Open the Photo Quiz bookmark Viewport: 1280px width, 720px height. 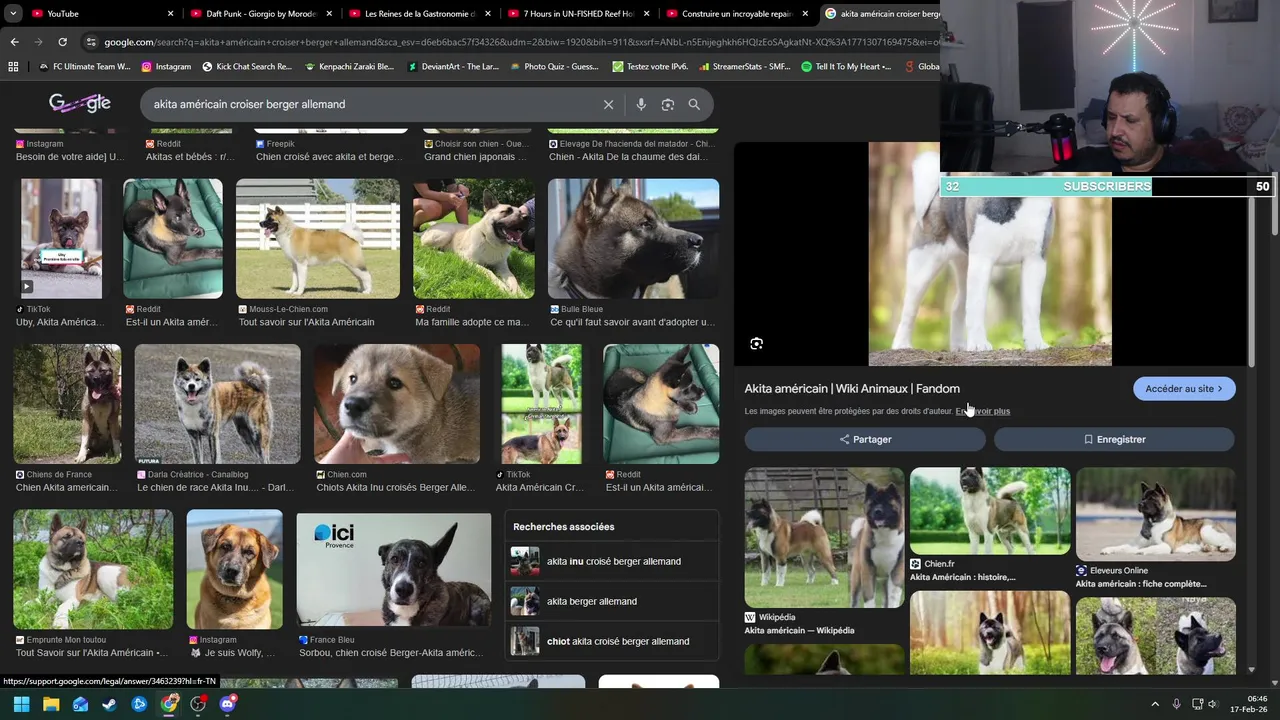[x=555, y=67]
